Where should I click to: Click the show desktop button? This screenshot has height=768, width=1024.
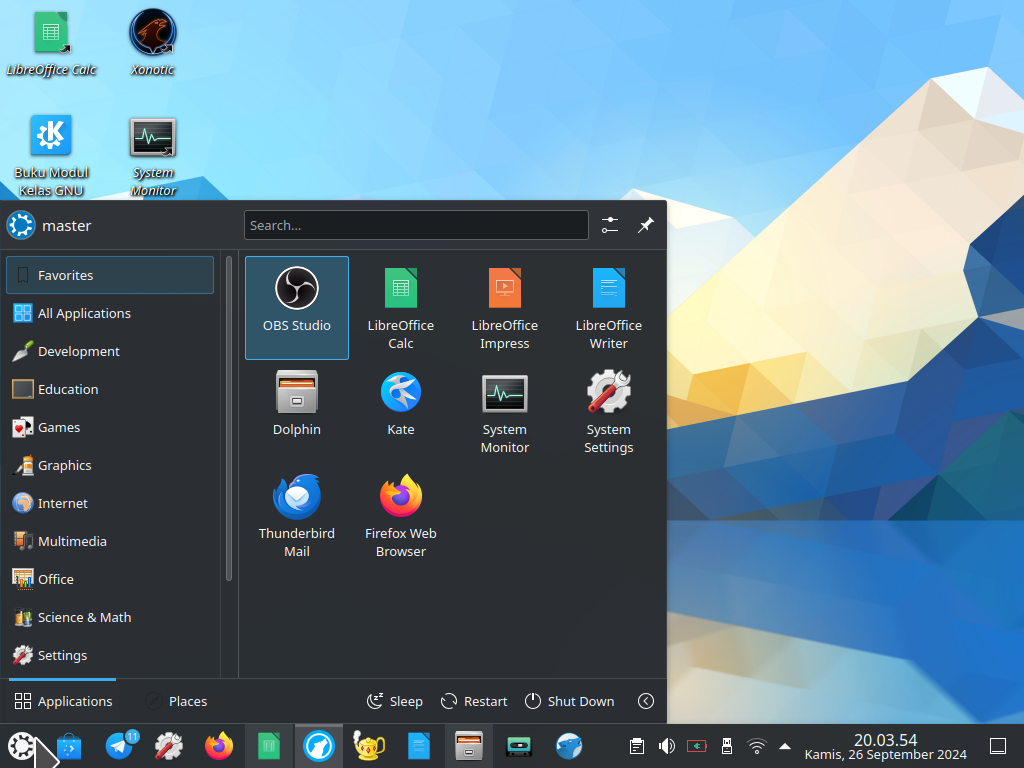pos(998,746)
